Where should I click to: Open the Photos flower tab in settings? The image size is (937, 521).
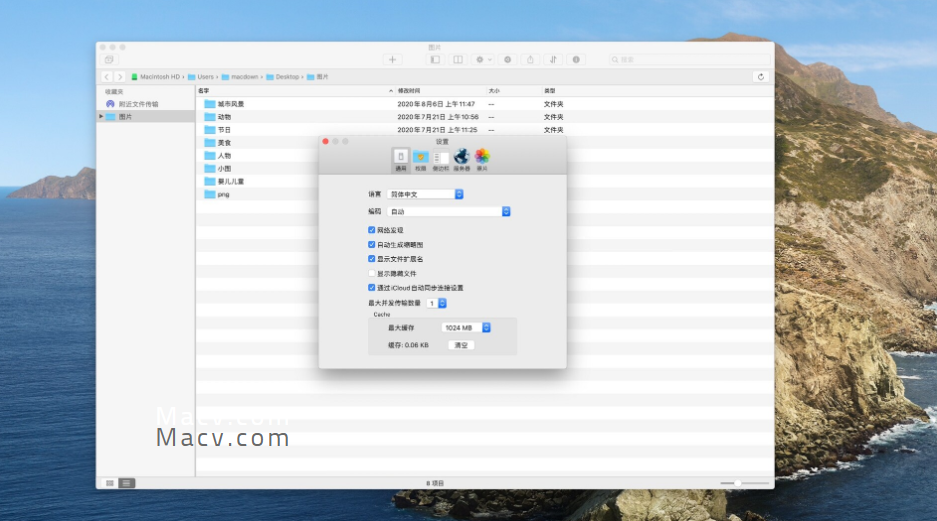(482, 160)
